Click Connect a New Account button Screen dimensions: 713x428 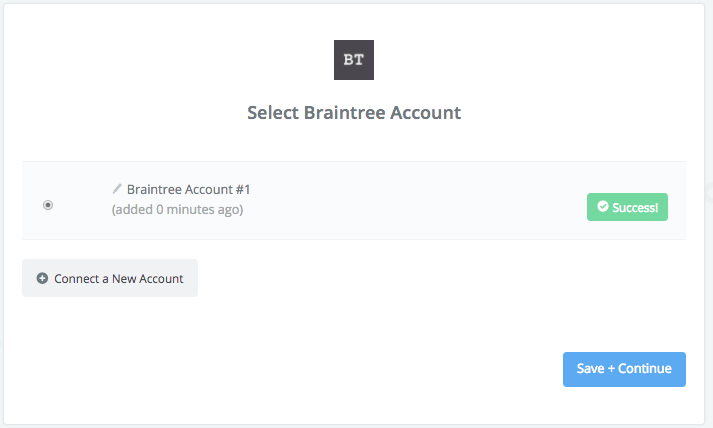point(110,278)
